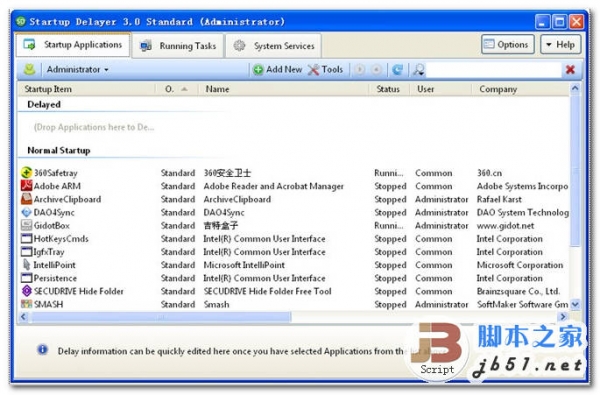Click the horizontal scrollbar thumb

[x=161, y=317]
